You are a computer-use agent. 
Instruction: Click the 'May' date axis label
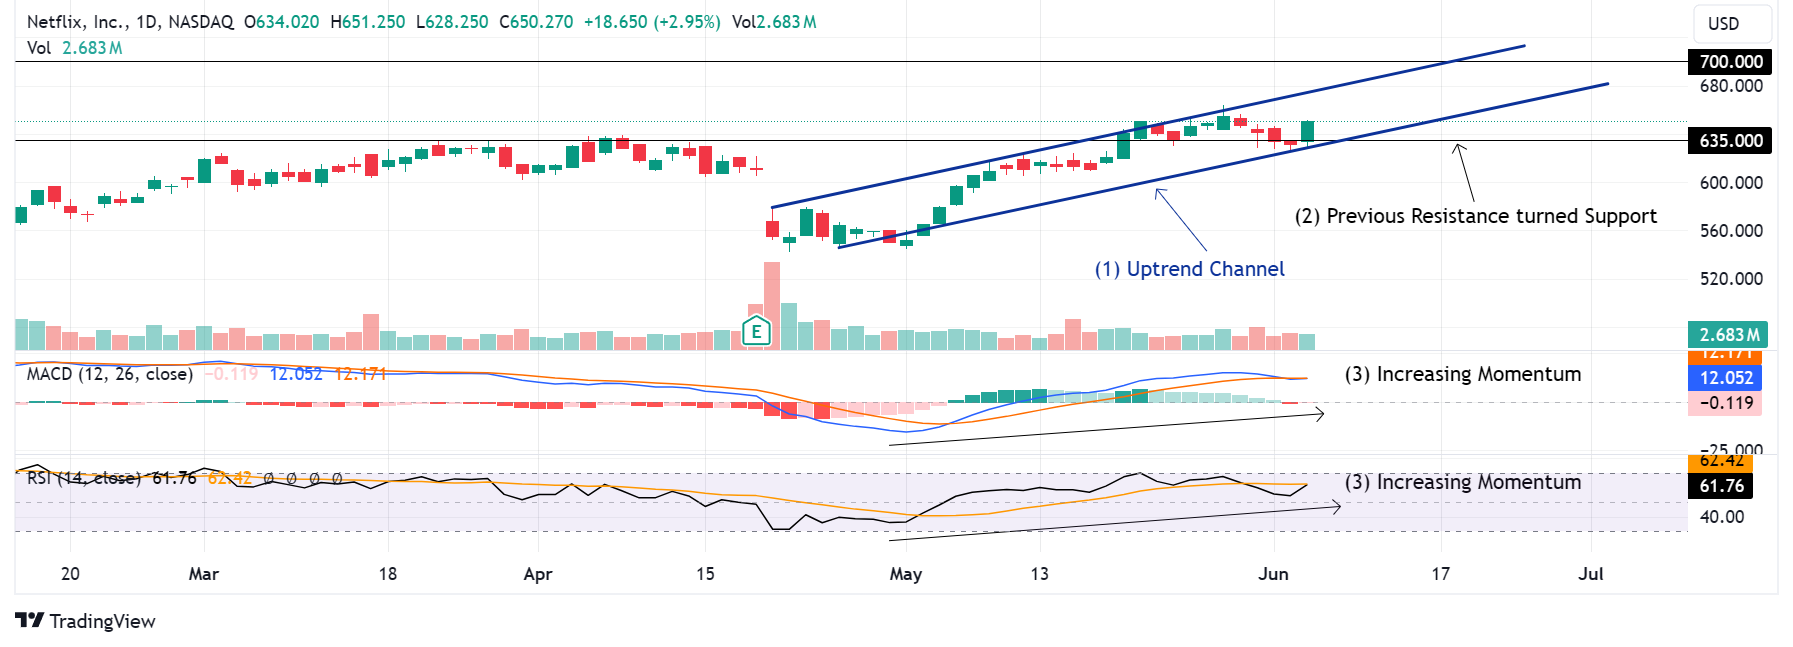(906, 574)
